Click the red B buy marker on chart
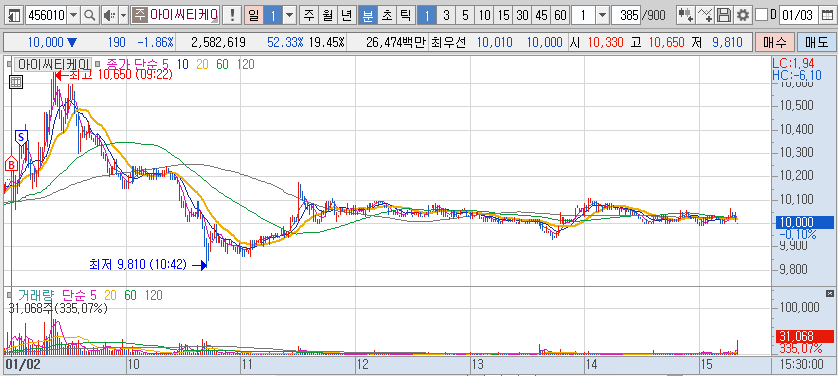The width and height of the screenshot is (838, 376). (11, 165)
